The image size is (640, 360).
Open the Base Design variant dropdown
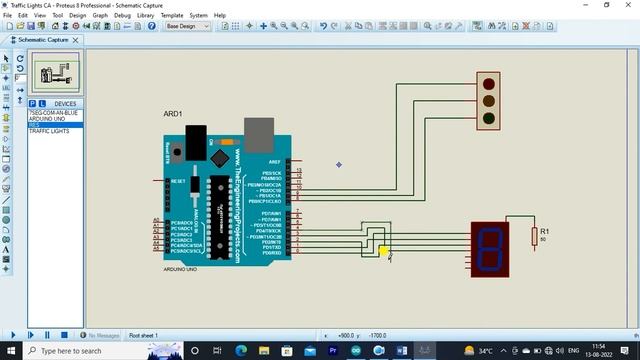coord(188,26)
